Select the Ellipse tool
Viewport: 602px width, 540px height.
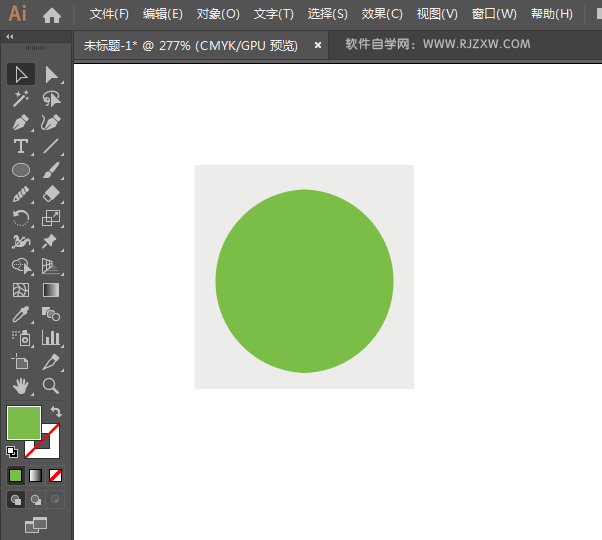point(21,170)
